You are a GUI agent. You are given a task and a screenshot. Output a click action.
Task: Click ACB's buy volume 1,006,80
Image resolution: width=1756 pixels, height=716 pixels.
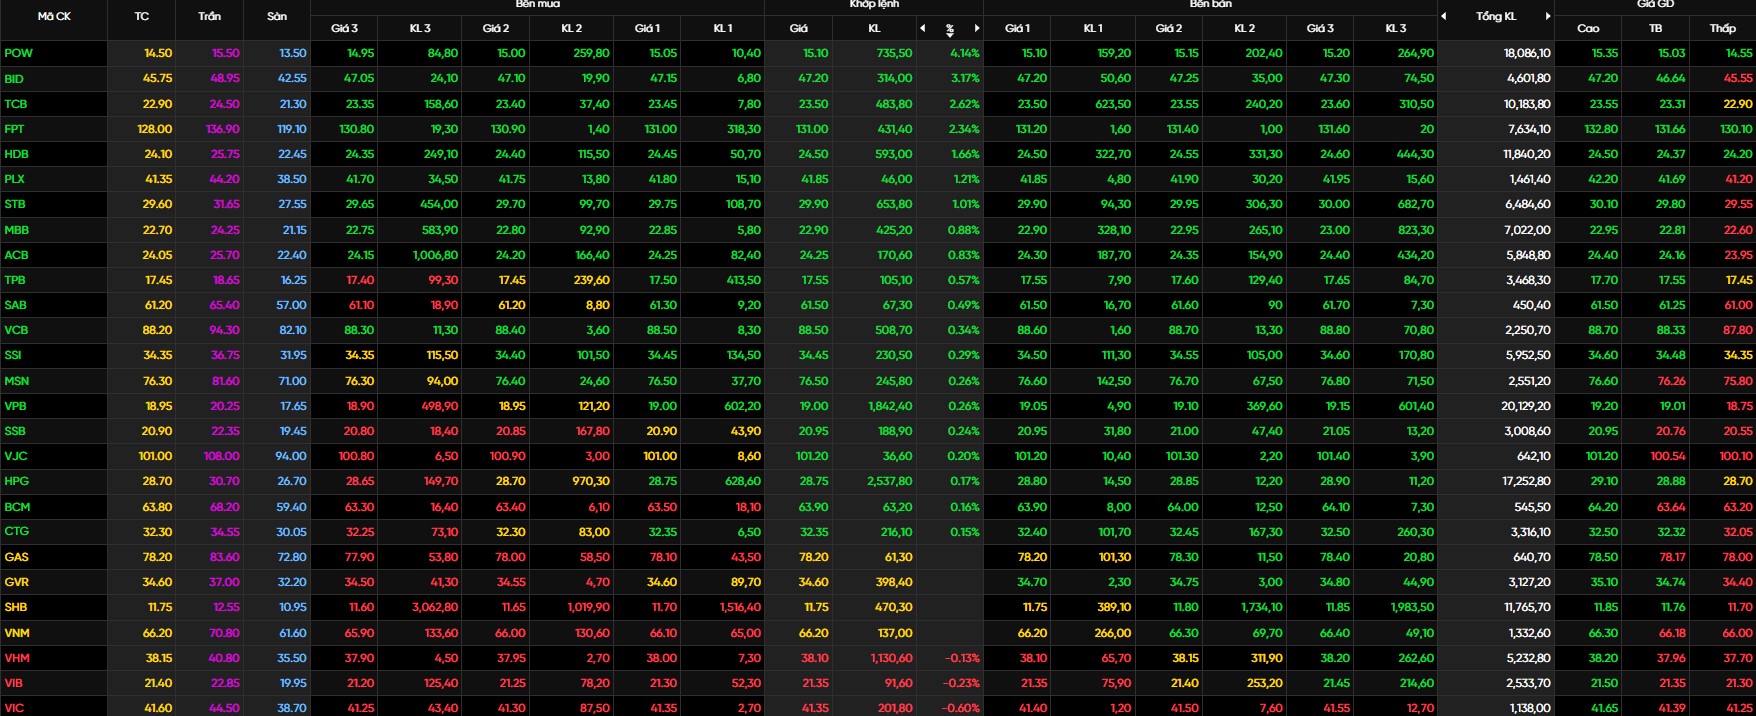(435, 255)
